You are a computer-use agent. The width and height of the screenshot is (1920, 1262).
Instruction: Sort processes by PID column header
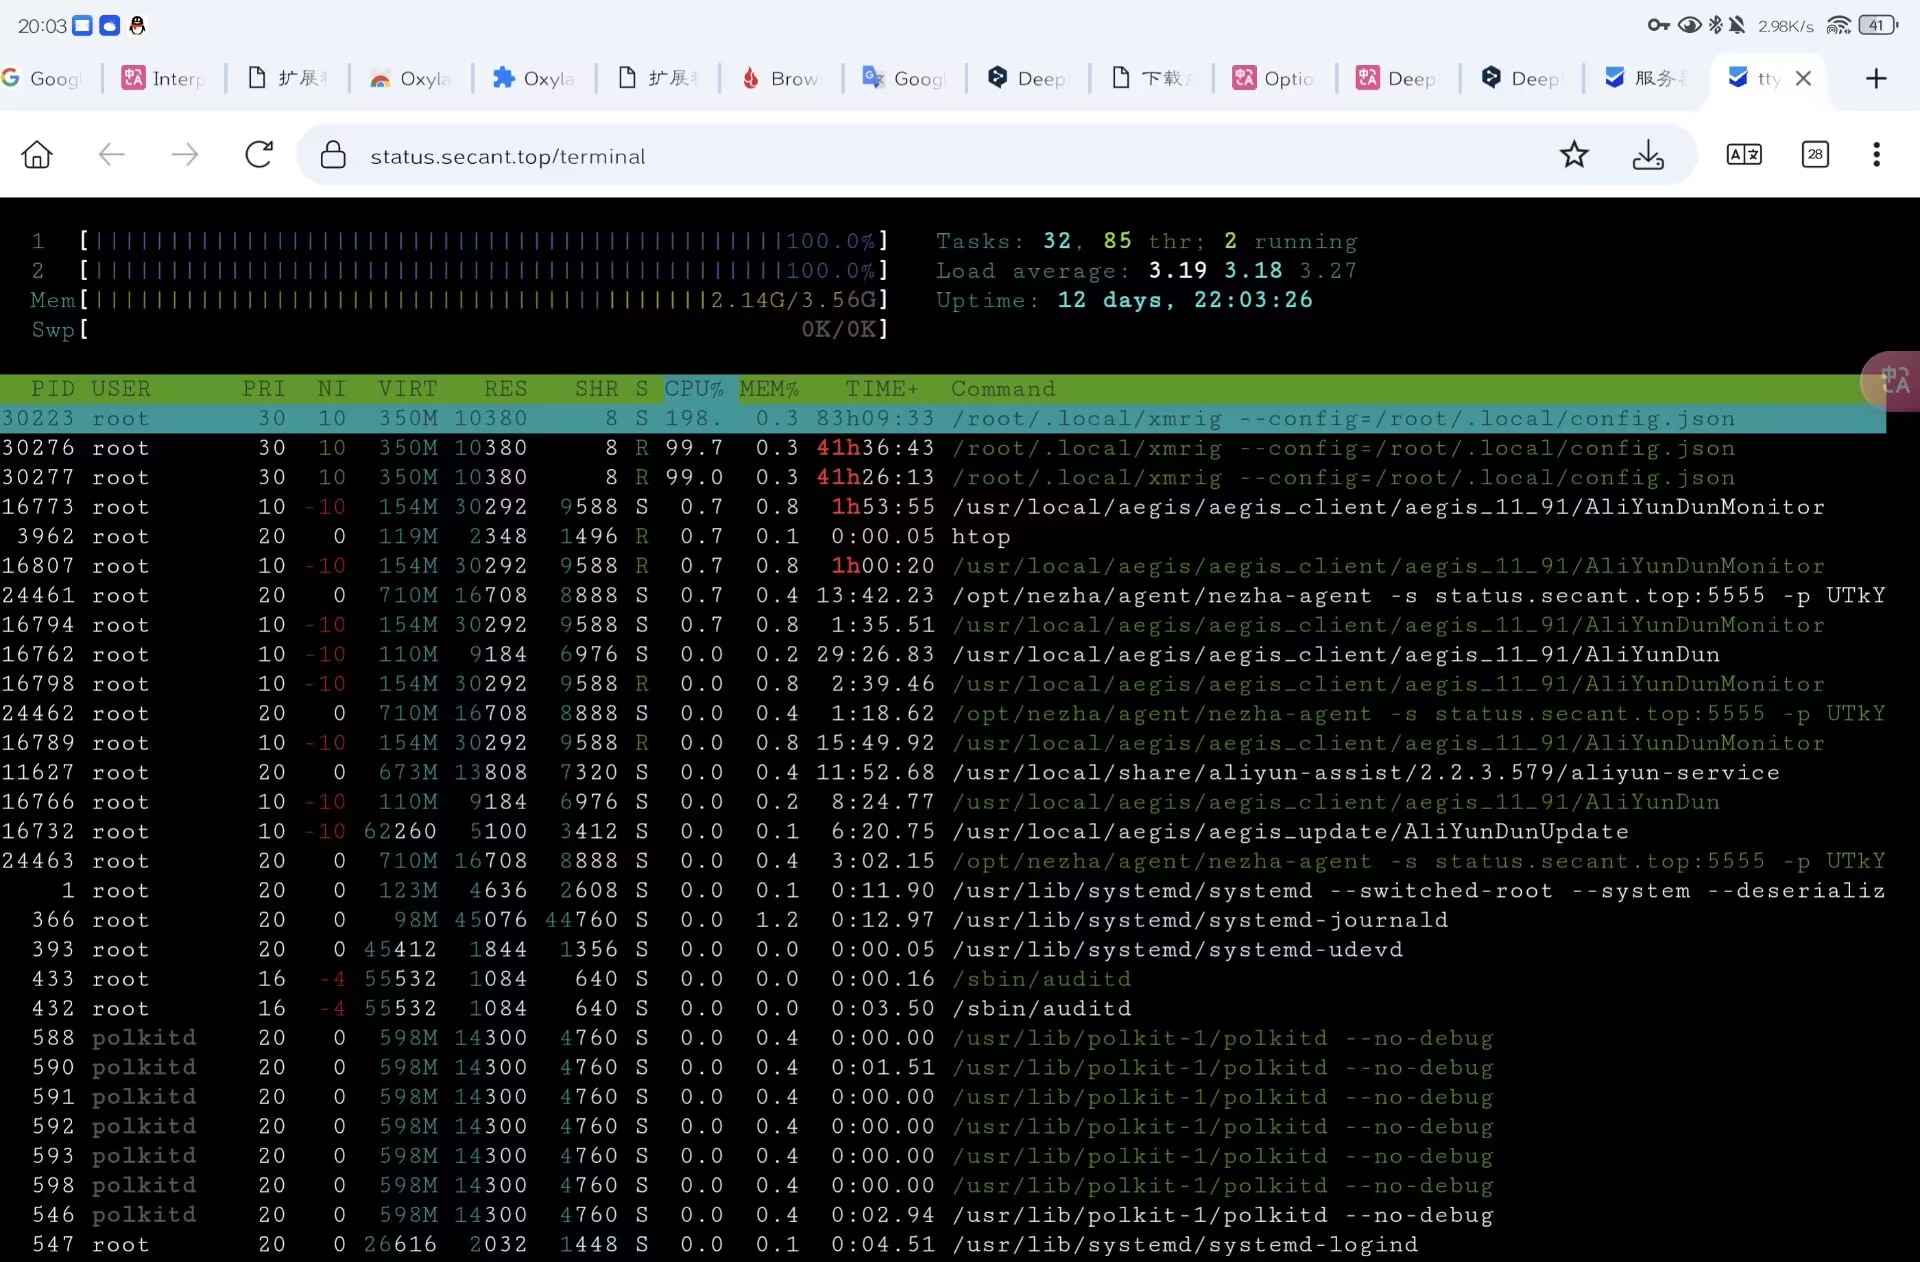pyautogui.click(x=53, y=388)
